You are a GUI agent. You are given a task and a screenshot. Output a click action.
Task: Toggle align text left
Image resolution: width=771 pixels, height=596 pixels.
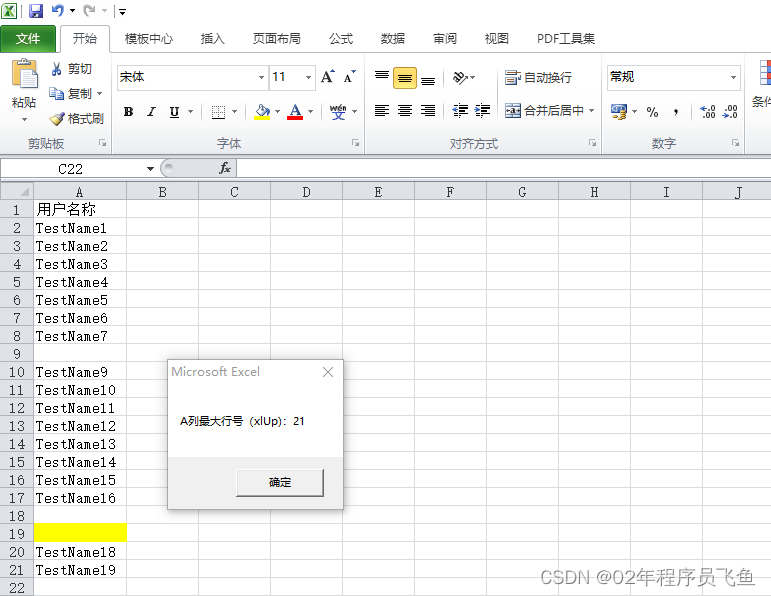(x=382, y=111)
